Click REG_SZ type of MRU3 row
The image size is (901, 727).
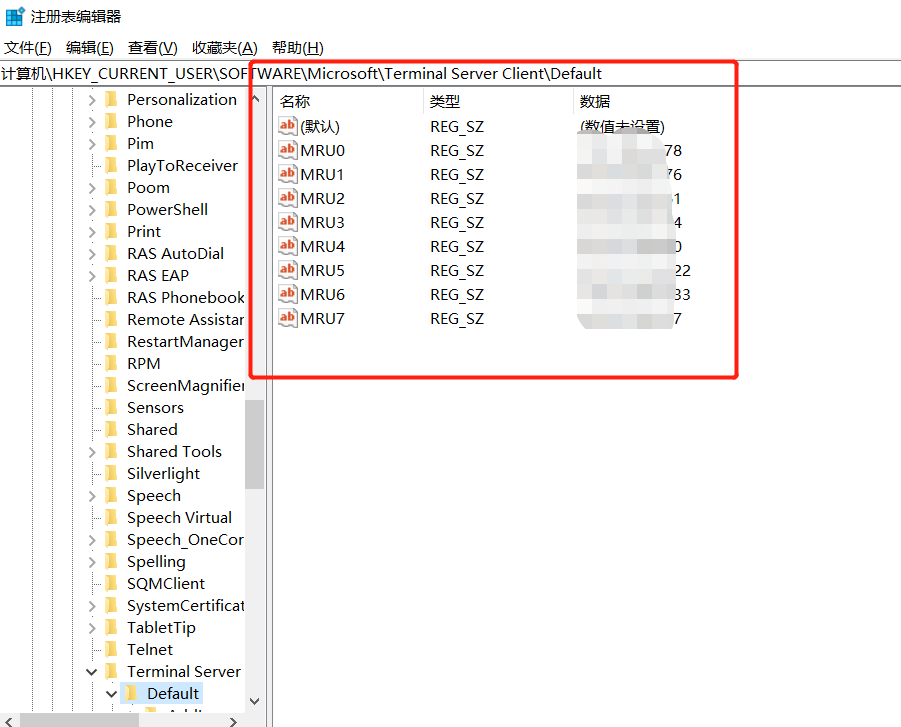(x=457, y=222)
